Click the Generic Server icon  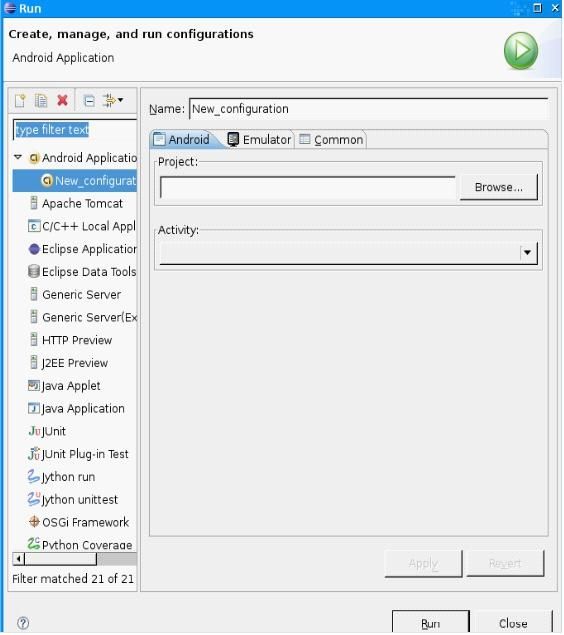tap(34, 294)
